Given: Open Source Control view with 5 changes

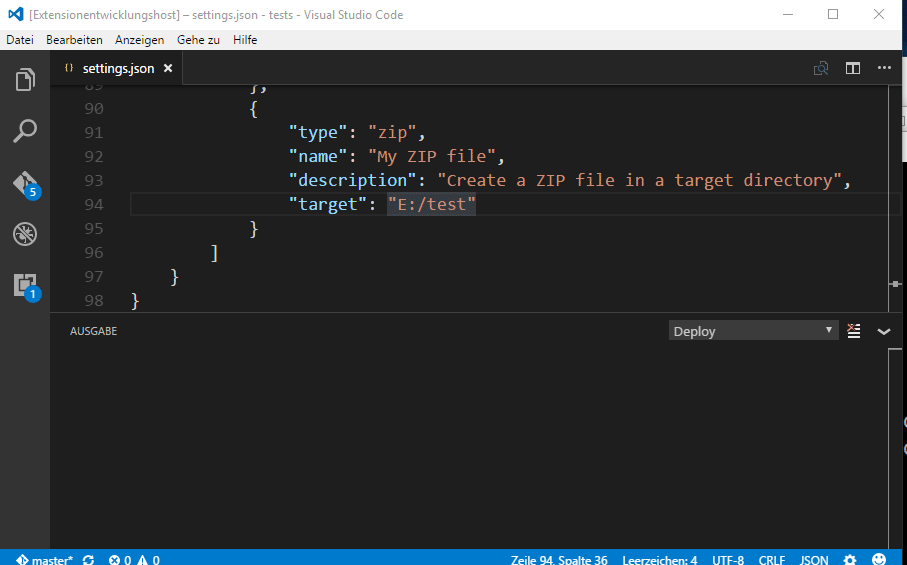Looking at the screenshot, I should [25, 184].
